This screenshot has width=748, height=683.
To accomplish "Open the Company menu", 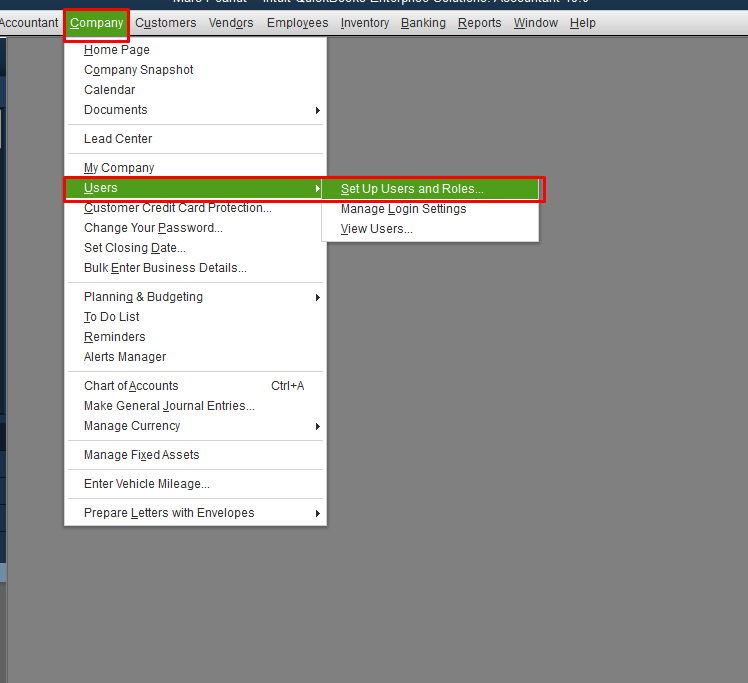I will (96, 23).
